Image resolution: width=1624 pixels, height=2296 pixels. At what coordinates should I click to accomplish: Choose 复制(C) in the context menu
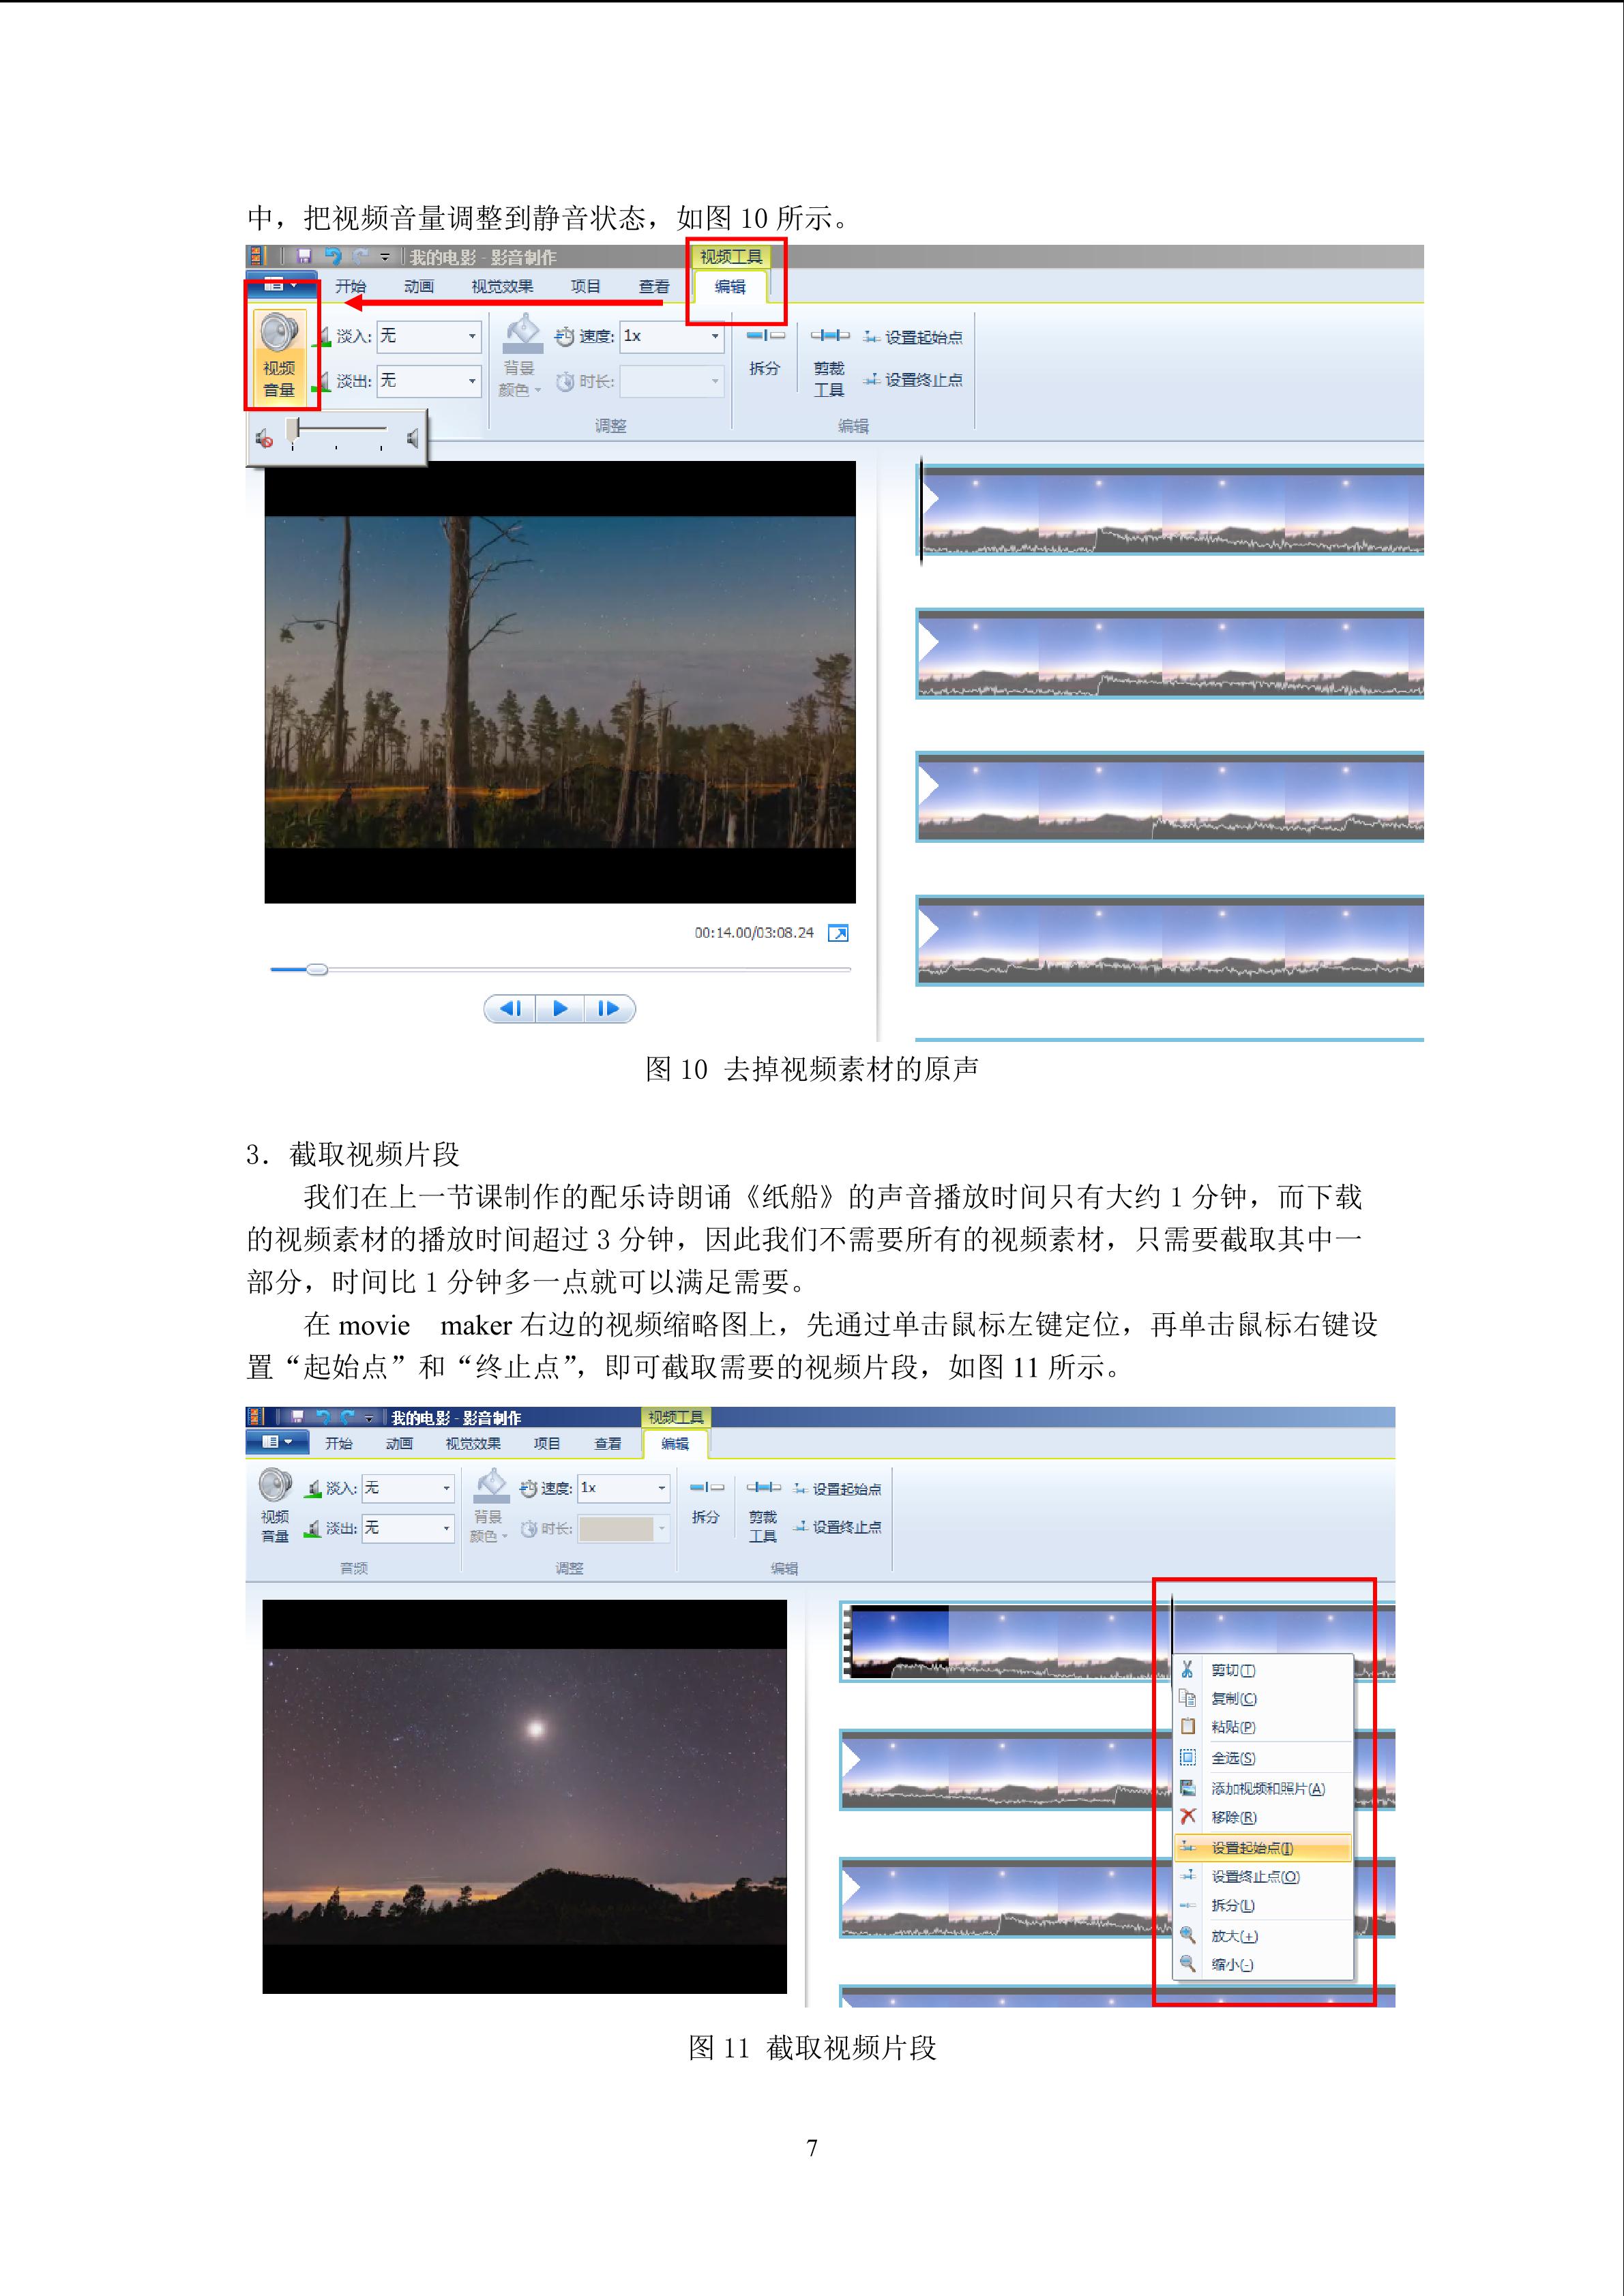[1264, 1698]
